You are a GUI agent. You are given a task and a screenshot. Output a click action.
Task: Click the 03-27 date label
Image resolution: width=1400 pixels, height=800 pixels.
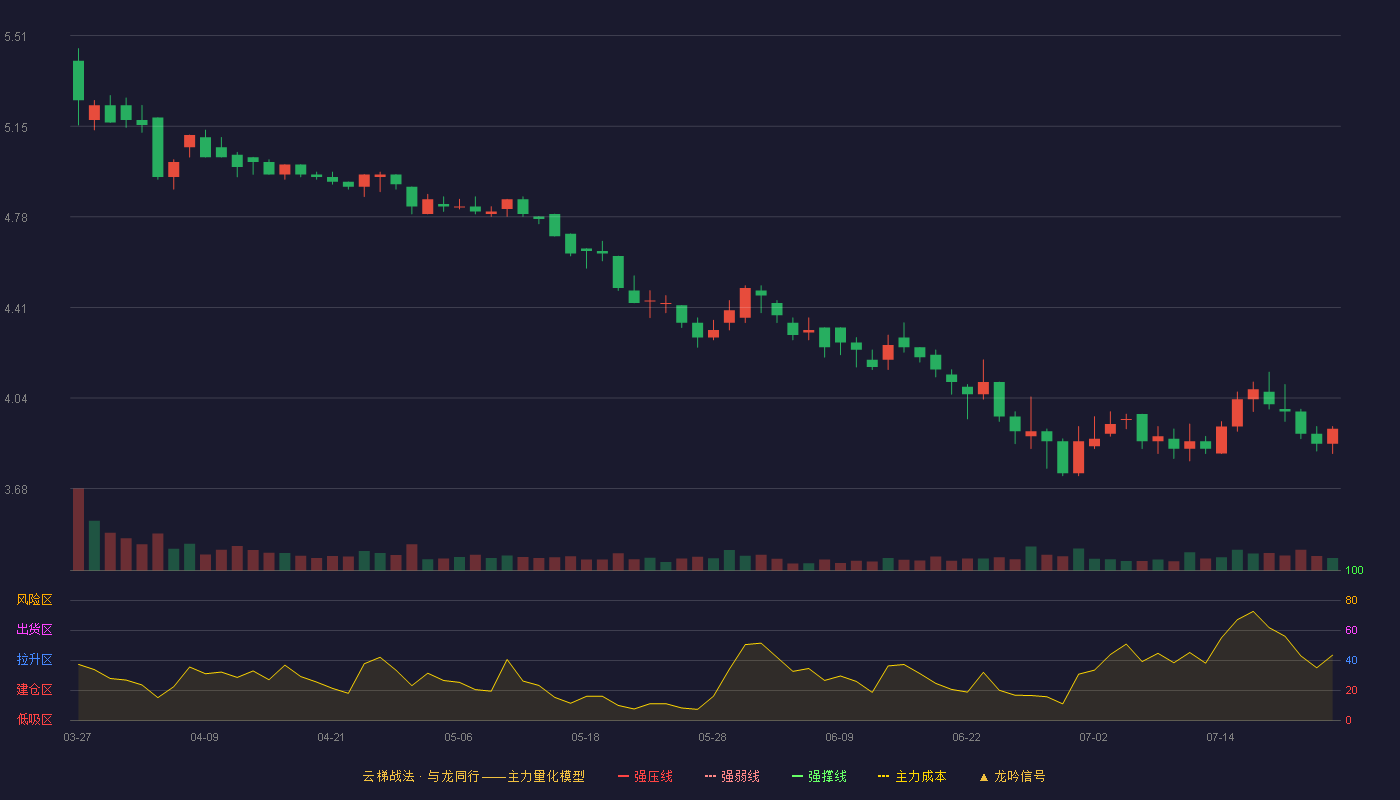[77, 737]
